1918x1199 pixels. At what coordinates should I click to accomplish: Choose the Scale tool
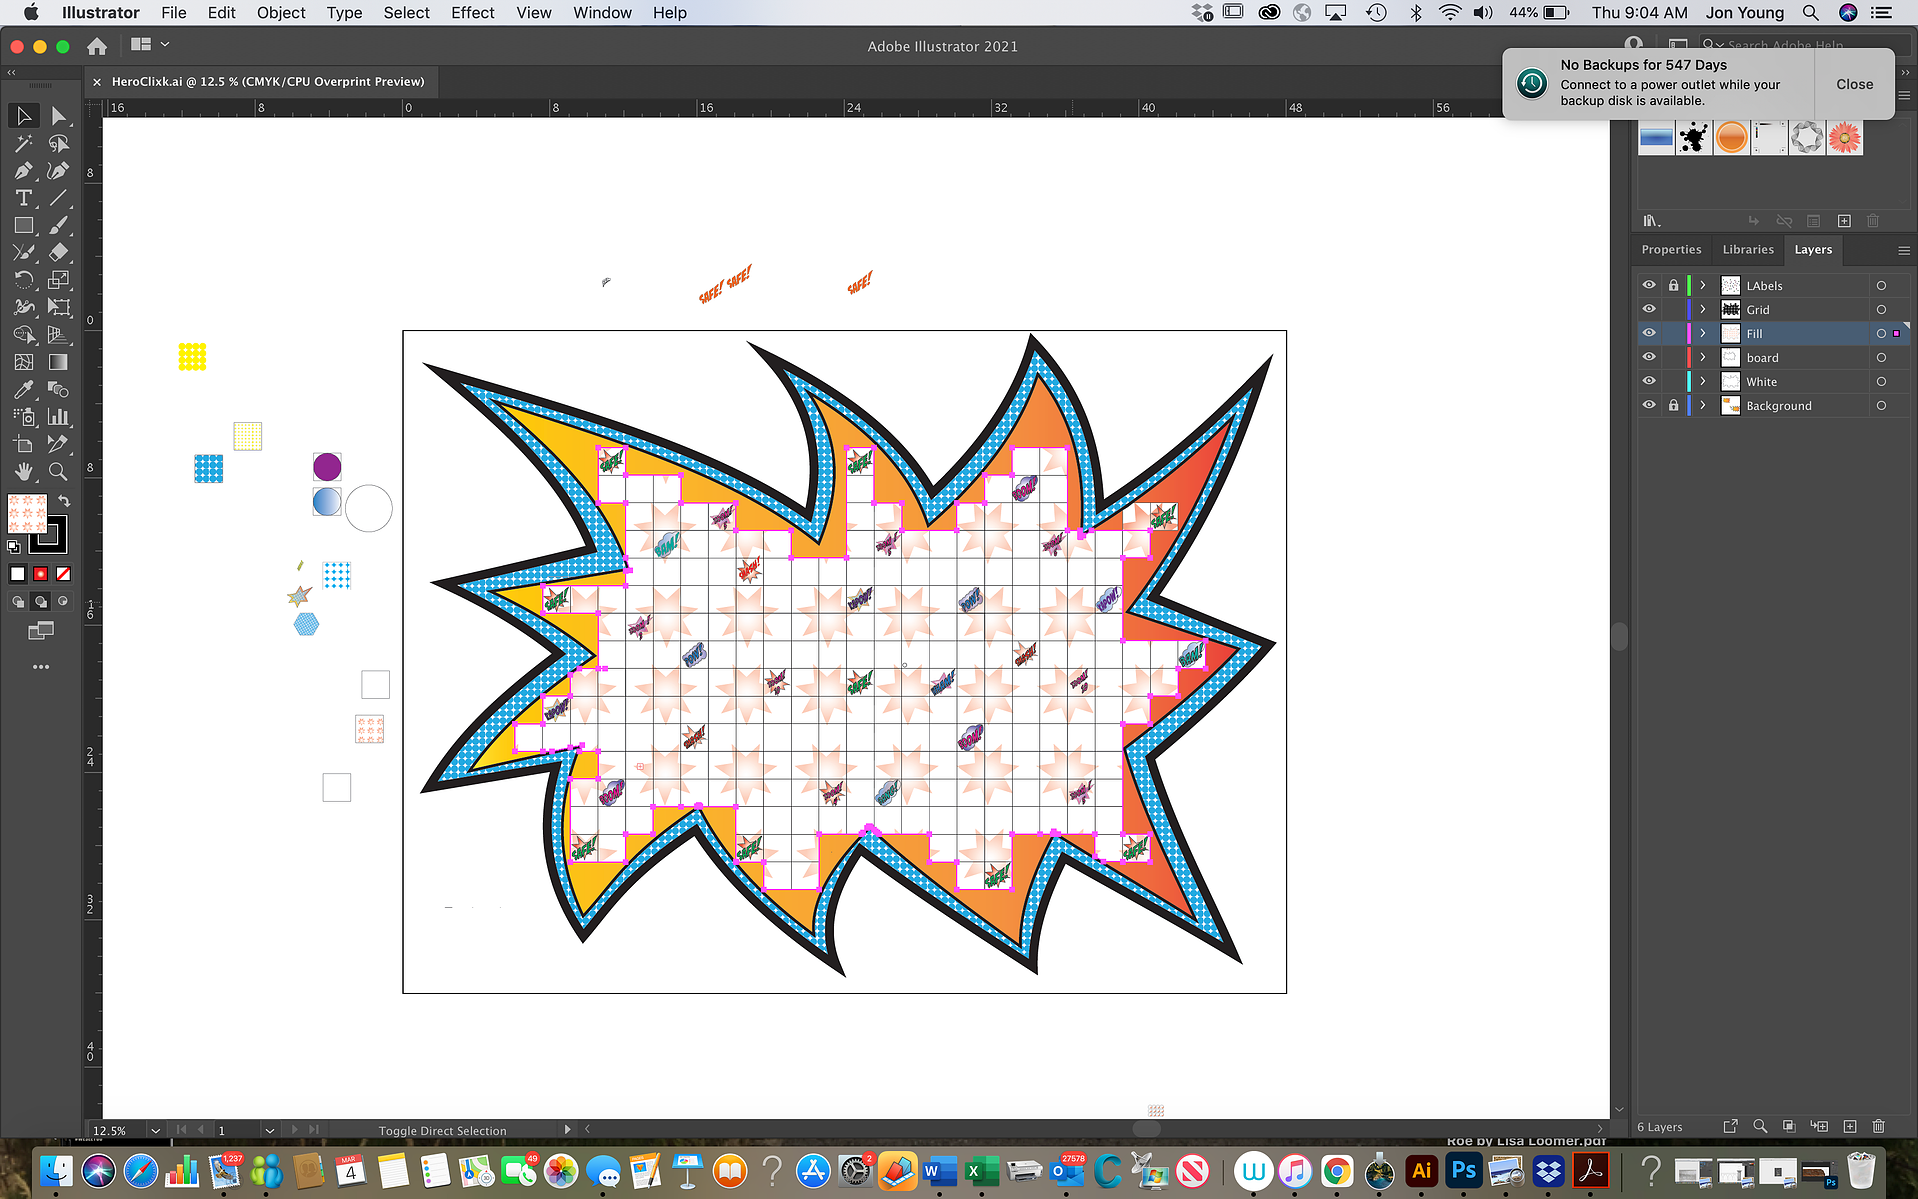(59, 280)
